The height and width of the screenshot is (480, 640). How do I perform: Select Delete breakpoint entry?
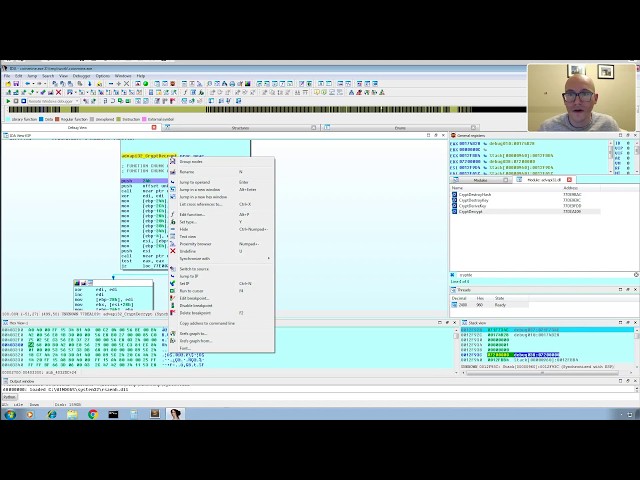(x=221, y=313)
